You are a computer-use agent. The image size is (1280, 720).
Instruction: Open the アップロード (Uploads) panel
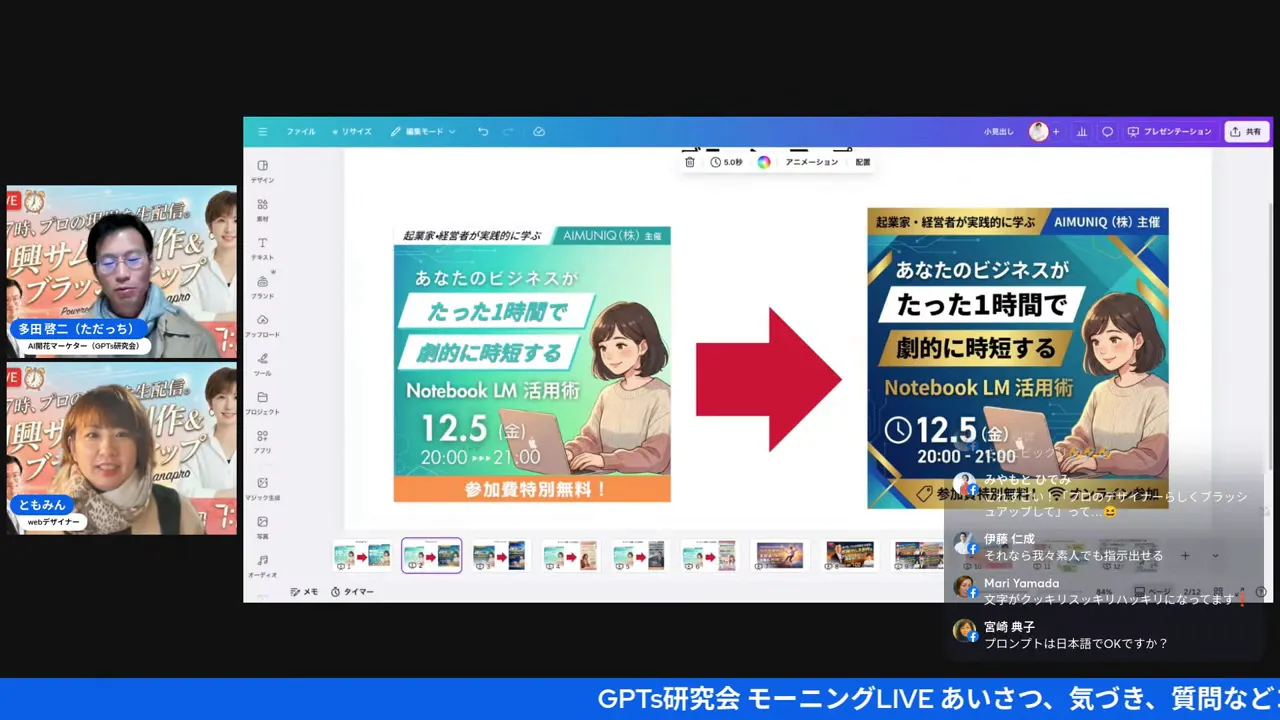point(262,327)
